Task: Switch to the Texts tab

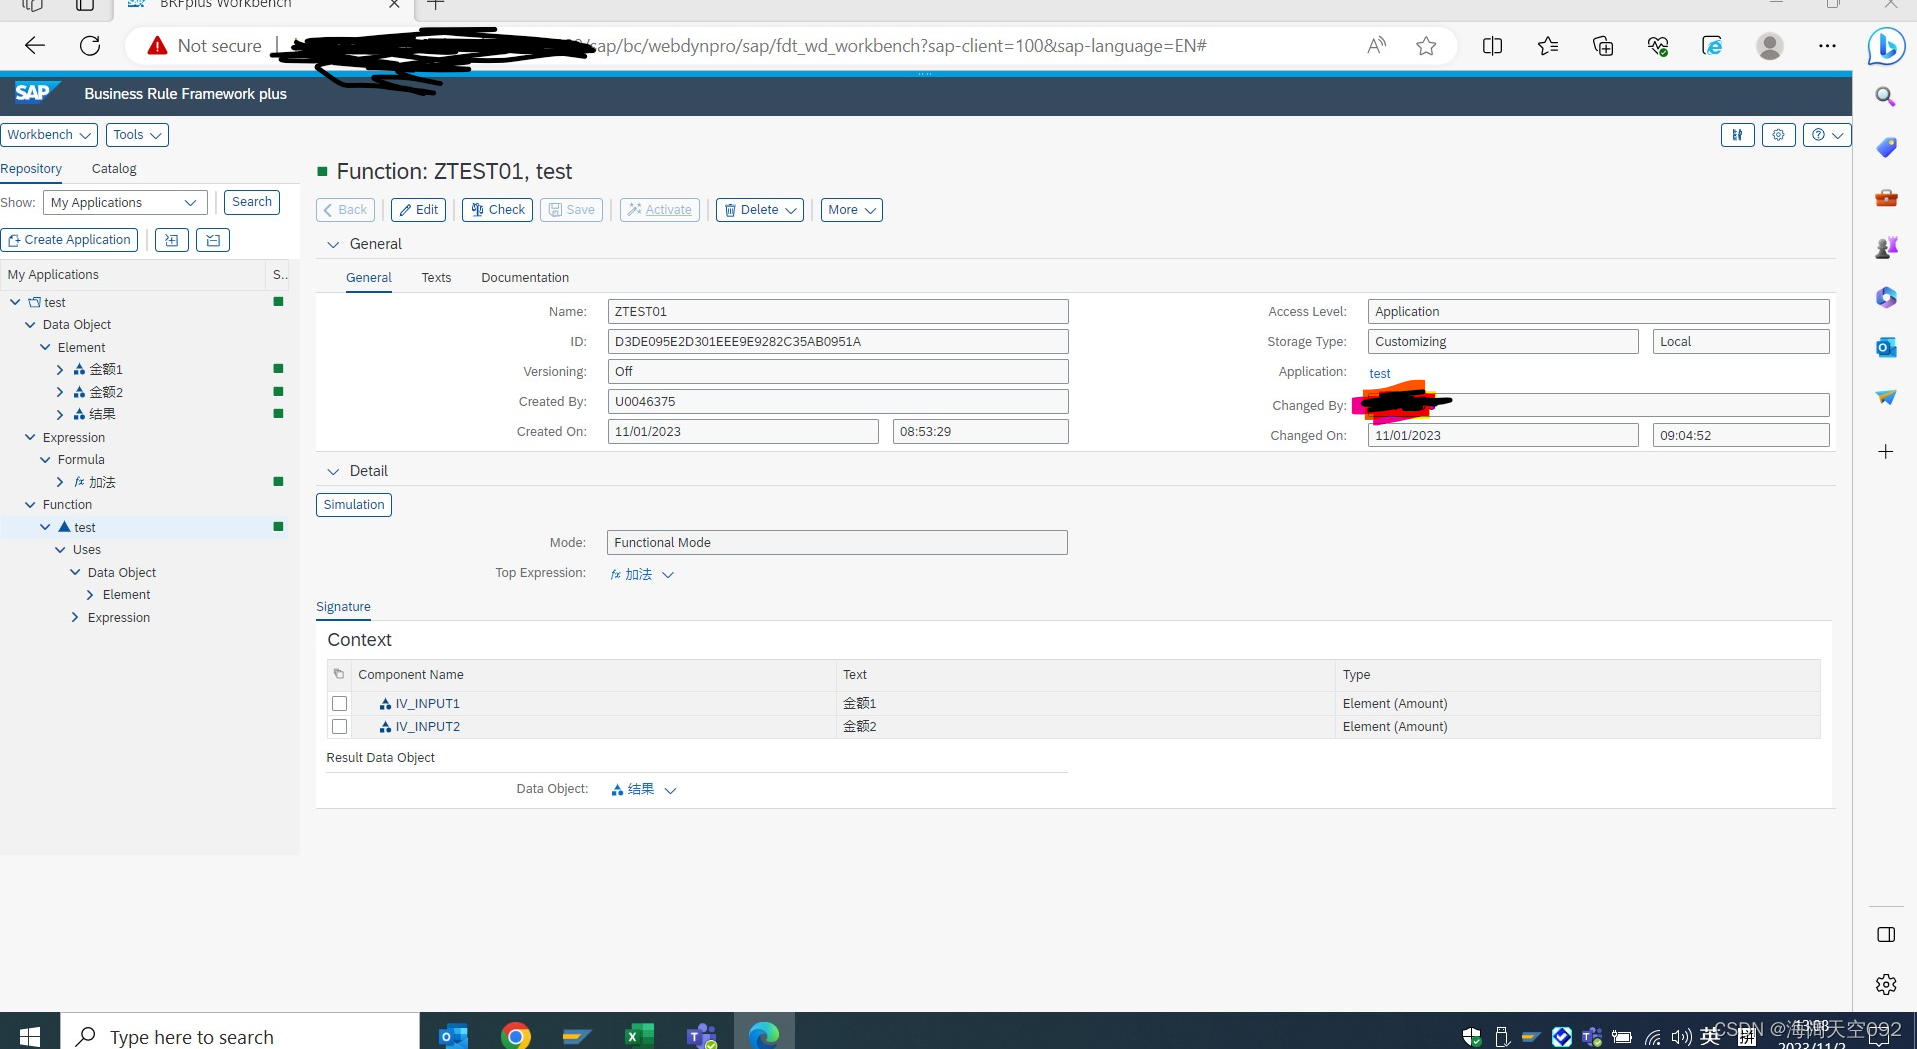Action: [x=435, y=277]
